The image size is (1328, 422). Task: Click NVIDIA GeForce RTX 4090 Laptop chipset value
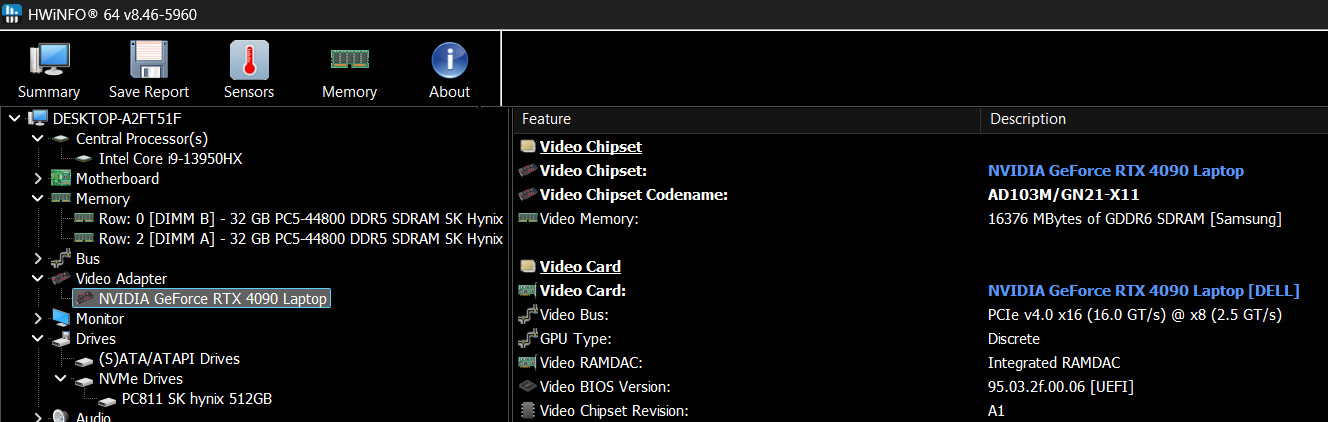(1116, 171)
